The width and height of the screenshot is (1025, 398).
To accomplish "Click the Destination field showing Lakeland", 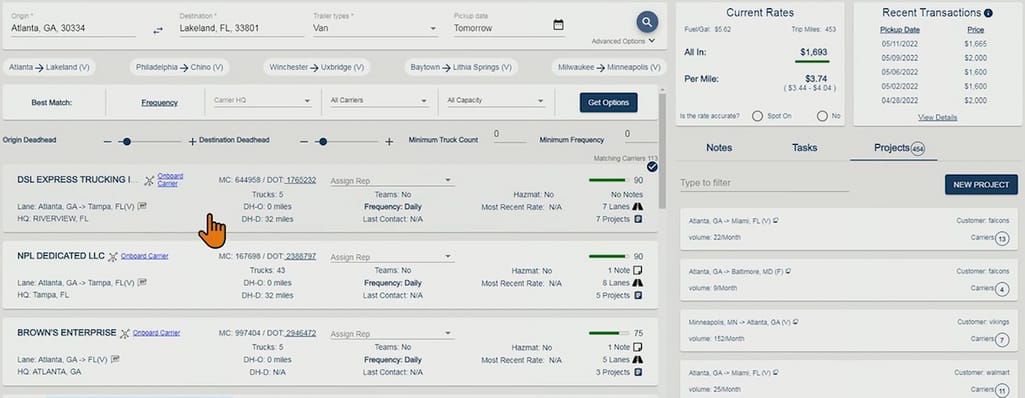I will 242,28.
